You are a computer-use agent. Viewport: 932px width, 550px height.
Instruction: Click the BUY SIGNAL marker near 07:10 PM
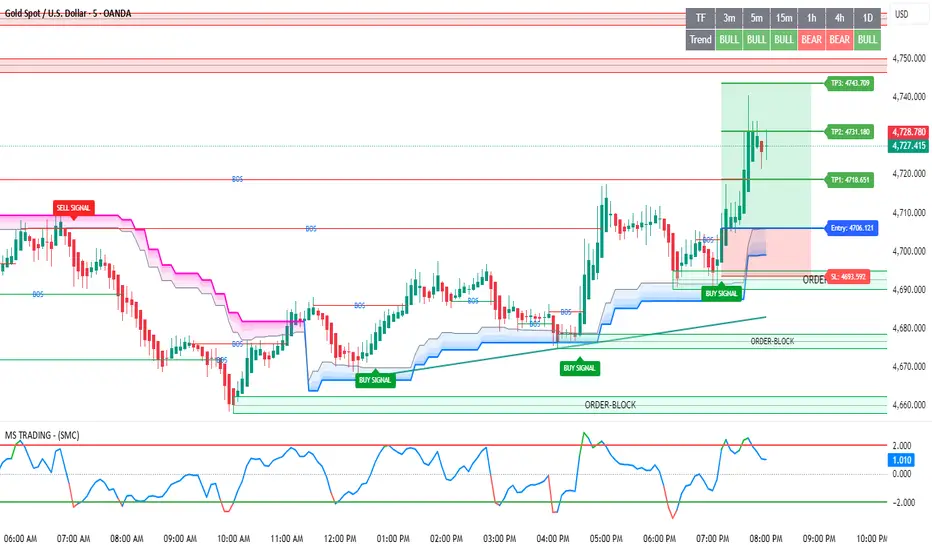pyautogui.click(x=722, y=294)
